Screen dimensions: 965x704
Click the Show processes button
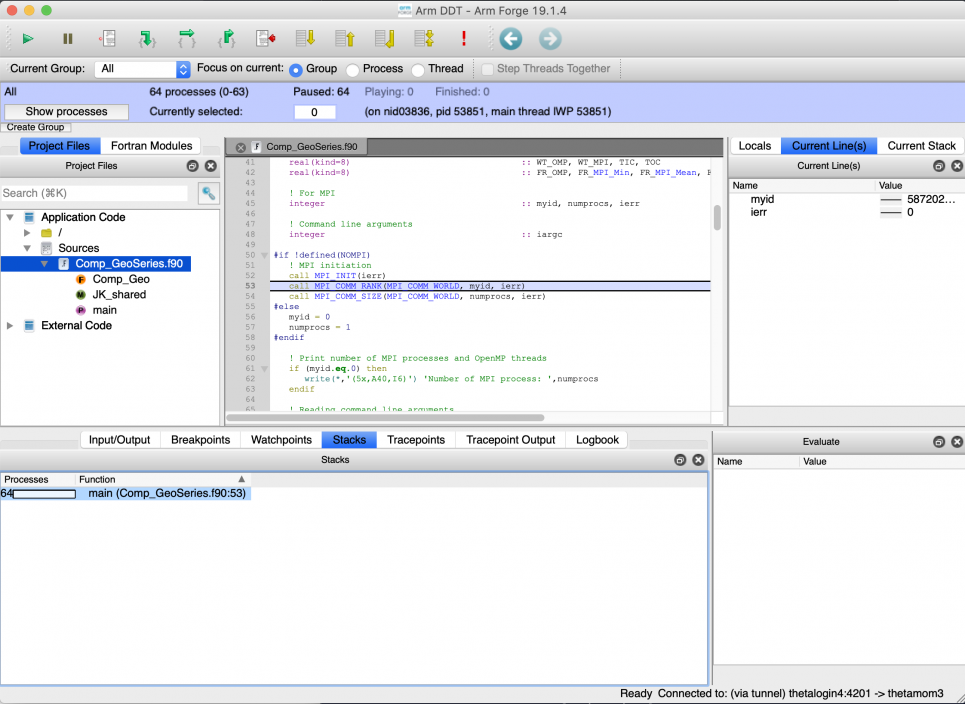[x=67, y=112]
